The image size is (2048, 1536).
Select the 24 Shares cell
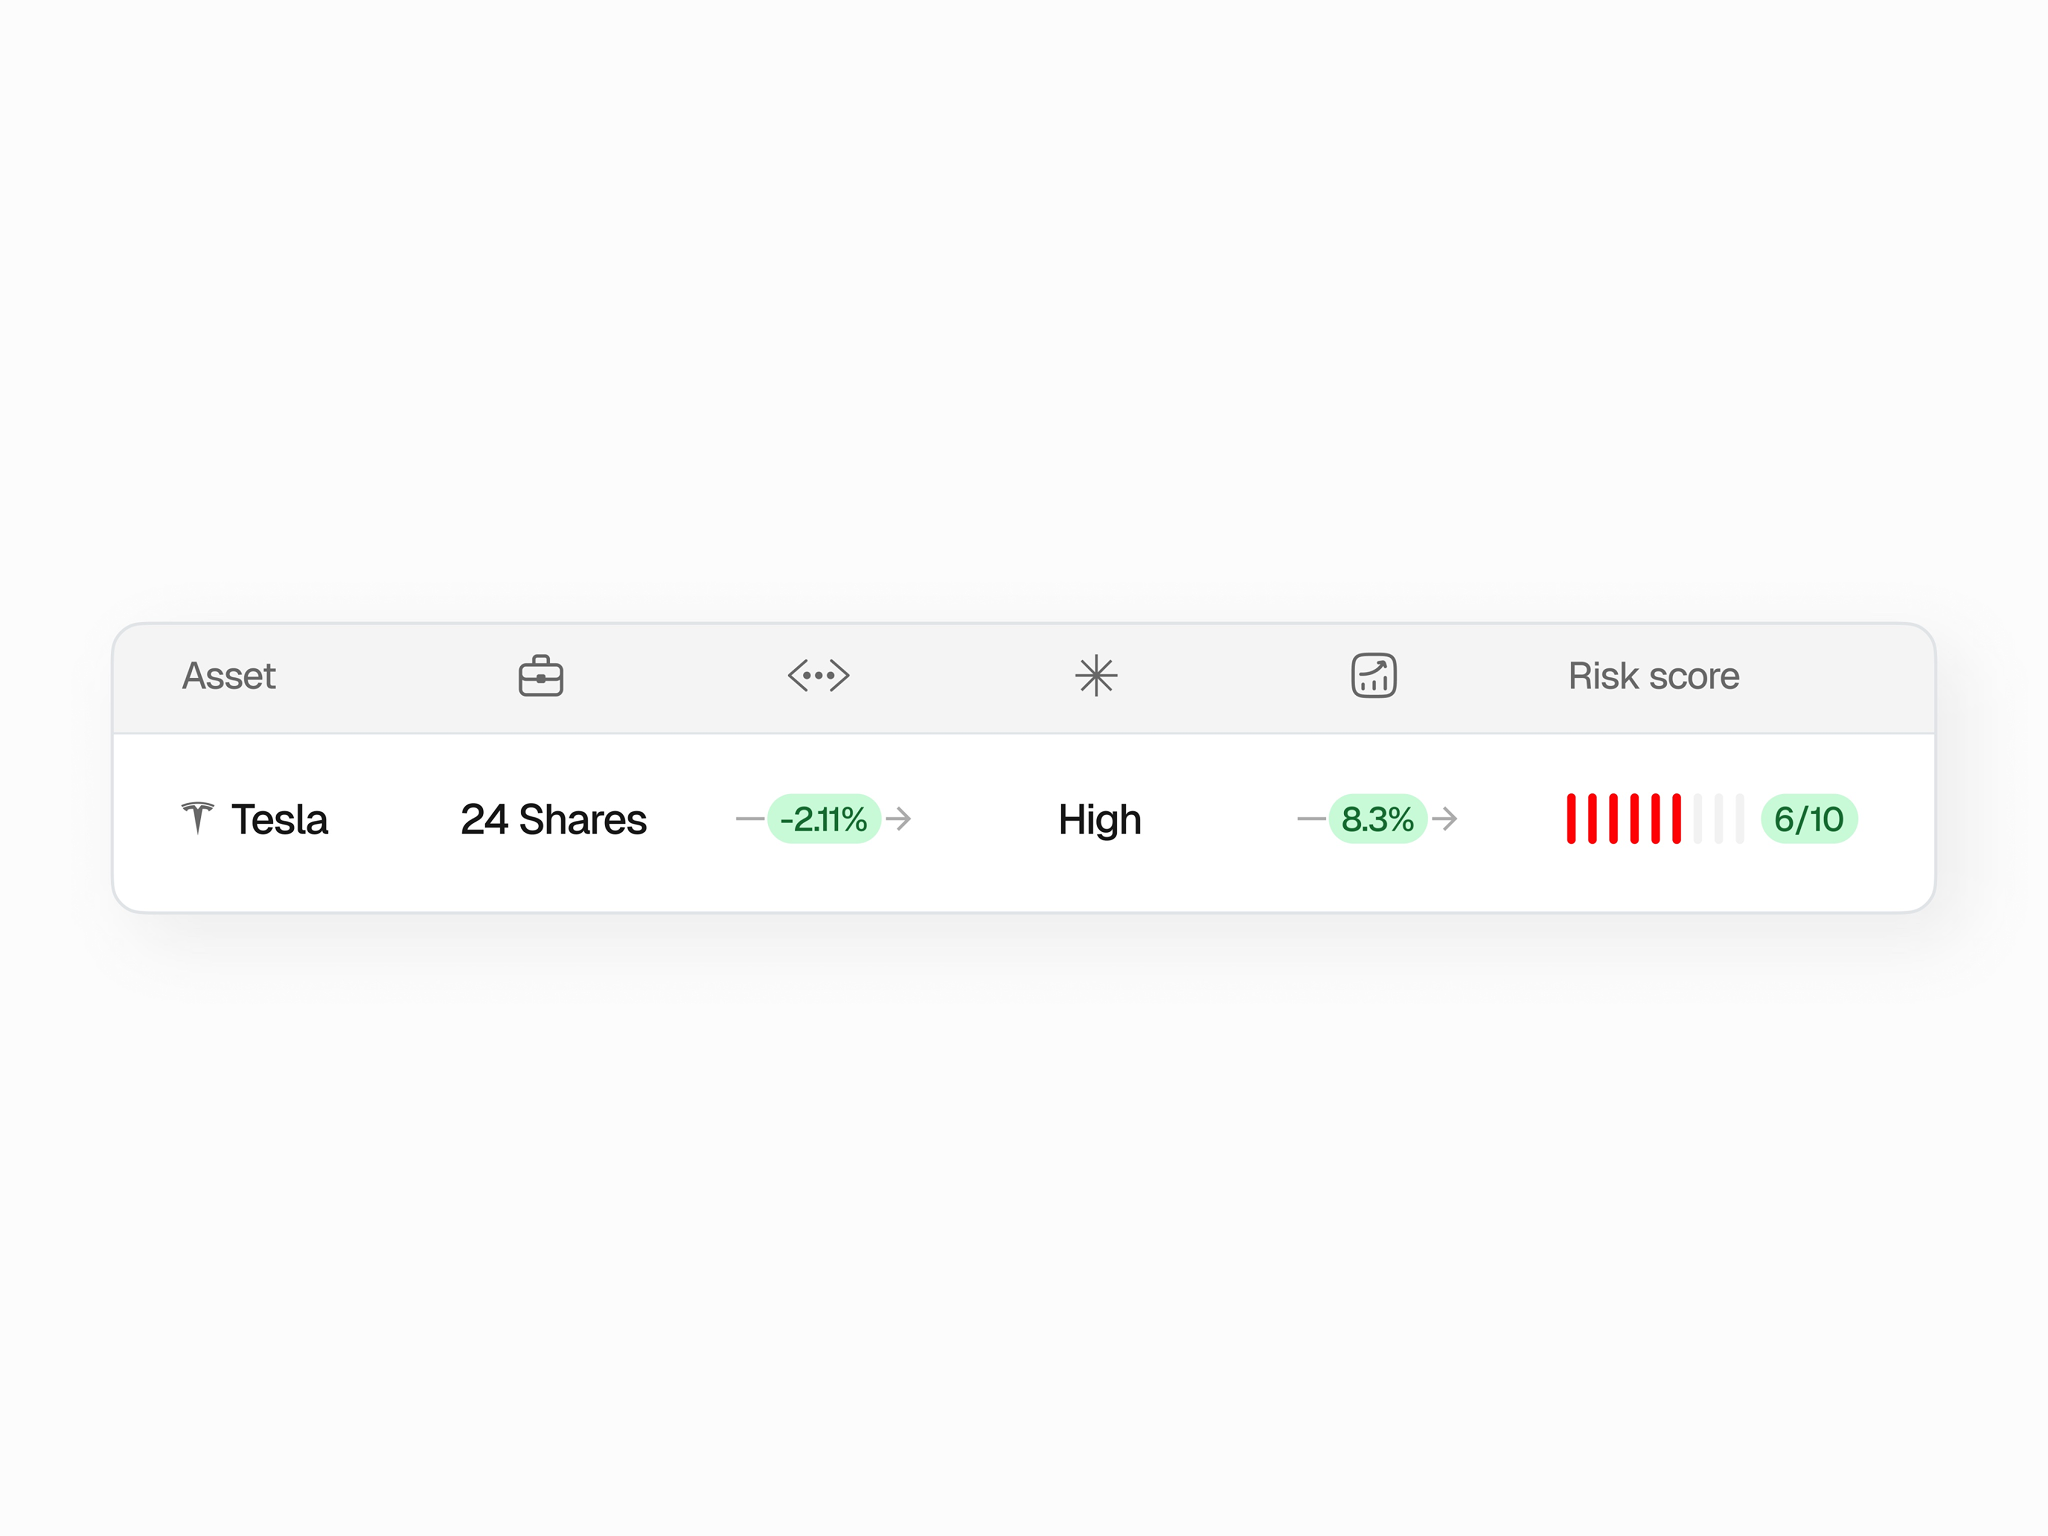click(x=553, y=819)
